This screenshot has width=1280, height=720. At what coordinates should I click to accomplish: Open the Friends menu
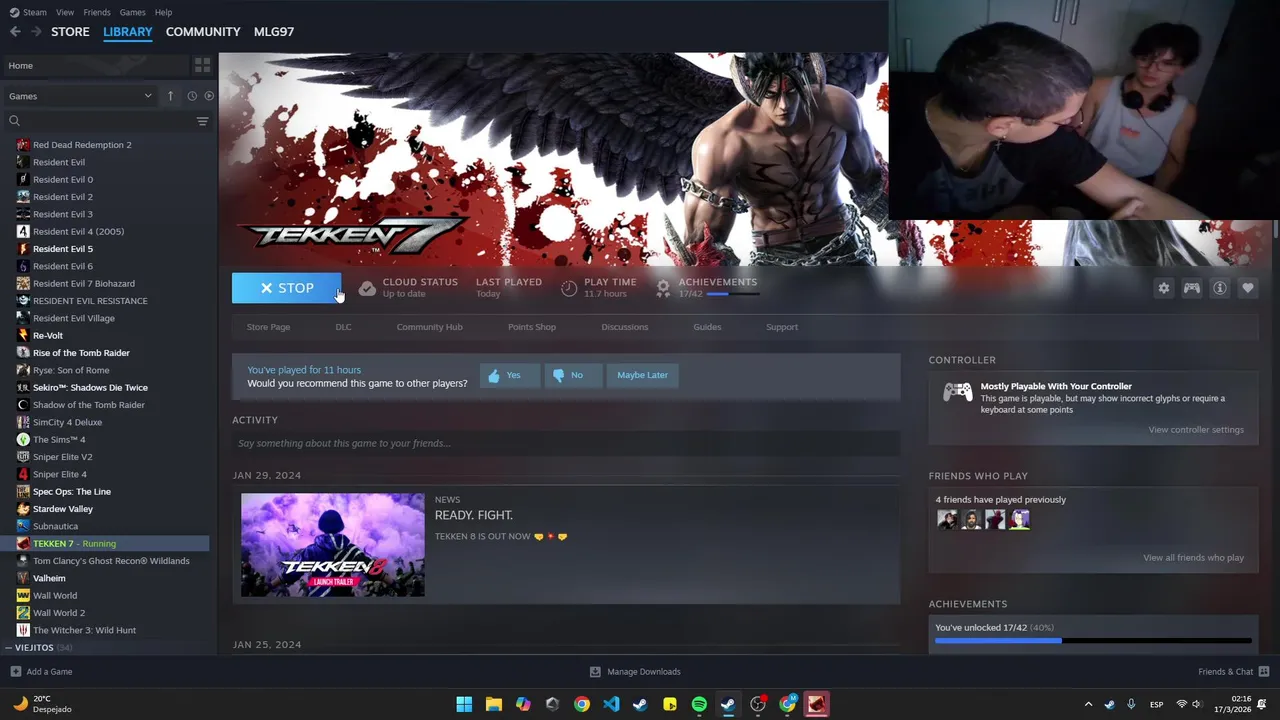pos(97,12)
